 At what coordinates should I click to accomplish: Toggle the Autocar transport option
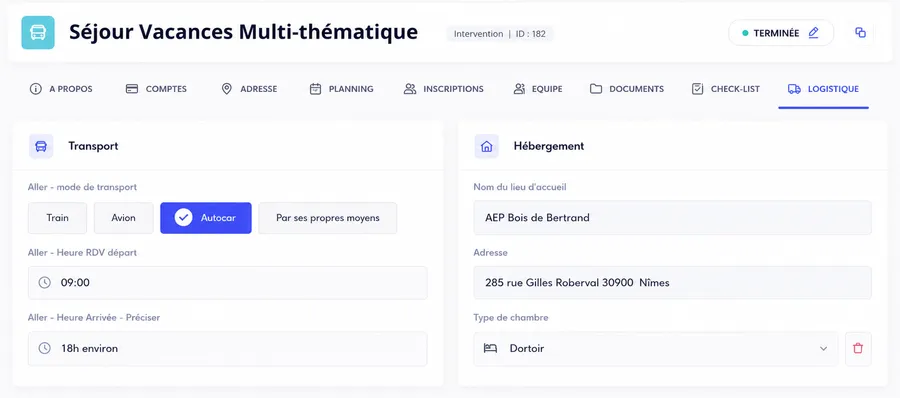click(x=205, y=218)
